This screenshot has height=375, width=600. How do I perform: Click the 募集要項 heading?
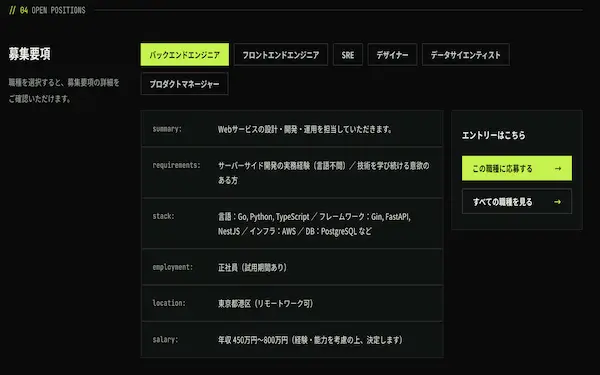[x=29, y=54]
